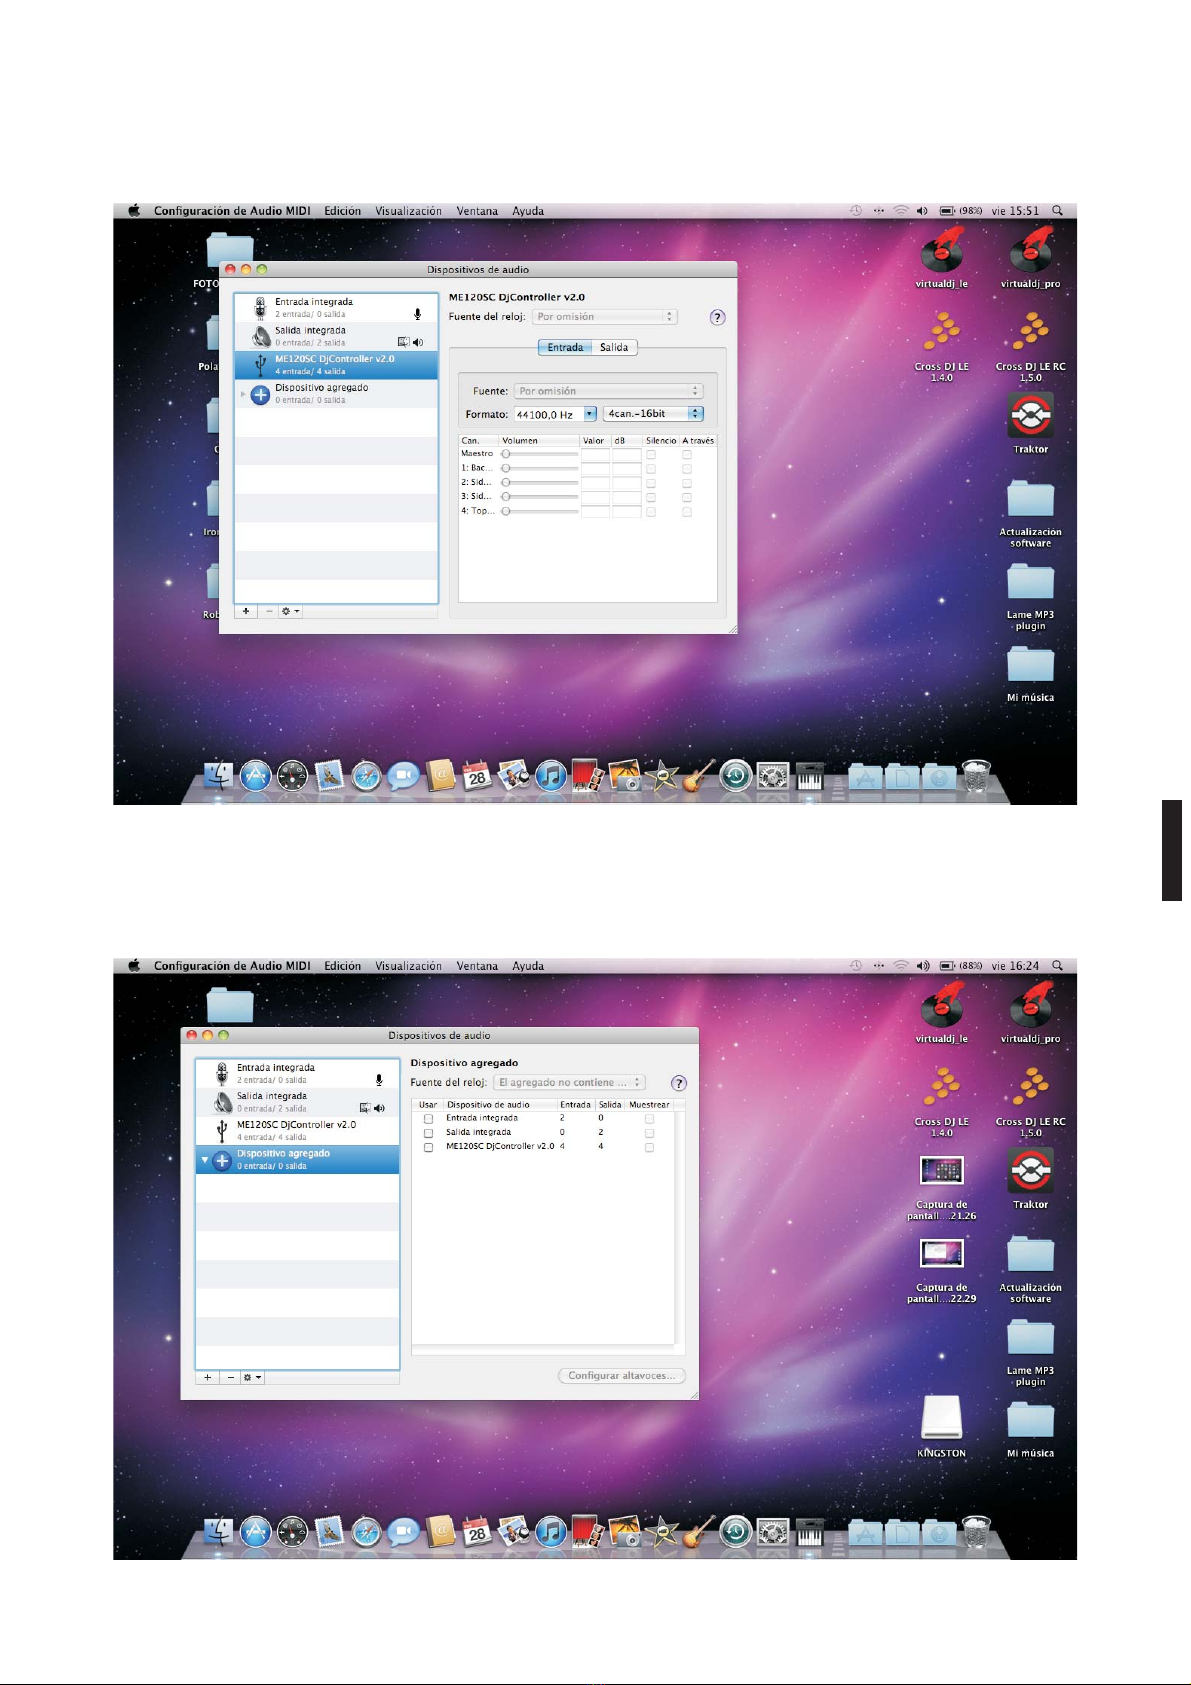Adjust the 1: Bac... channel volume slider
The width and height of the screenshot is (1191, 1685).
click(540, 468)
